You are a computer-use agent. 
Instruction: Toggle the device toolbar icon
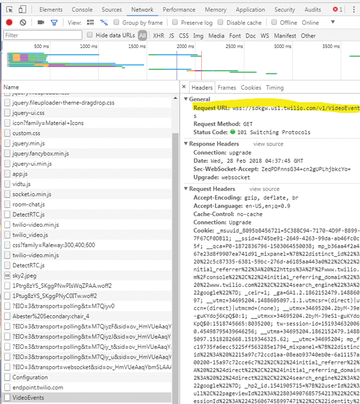[x=22, y=10]
